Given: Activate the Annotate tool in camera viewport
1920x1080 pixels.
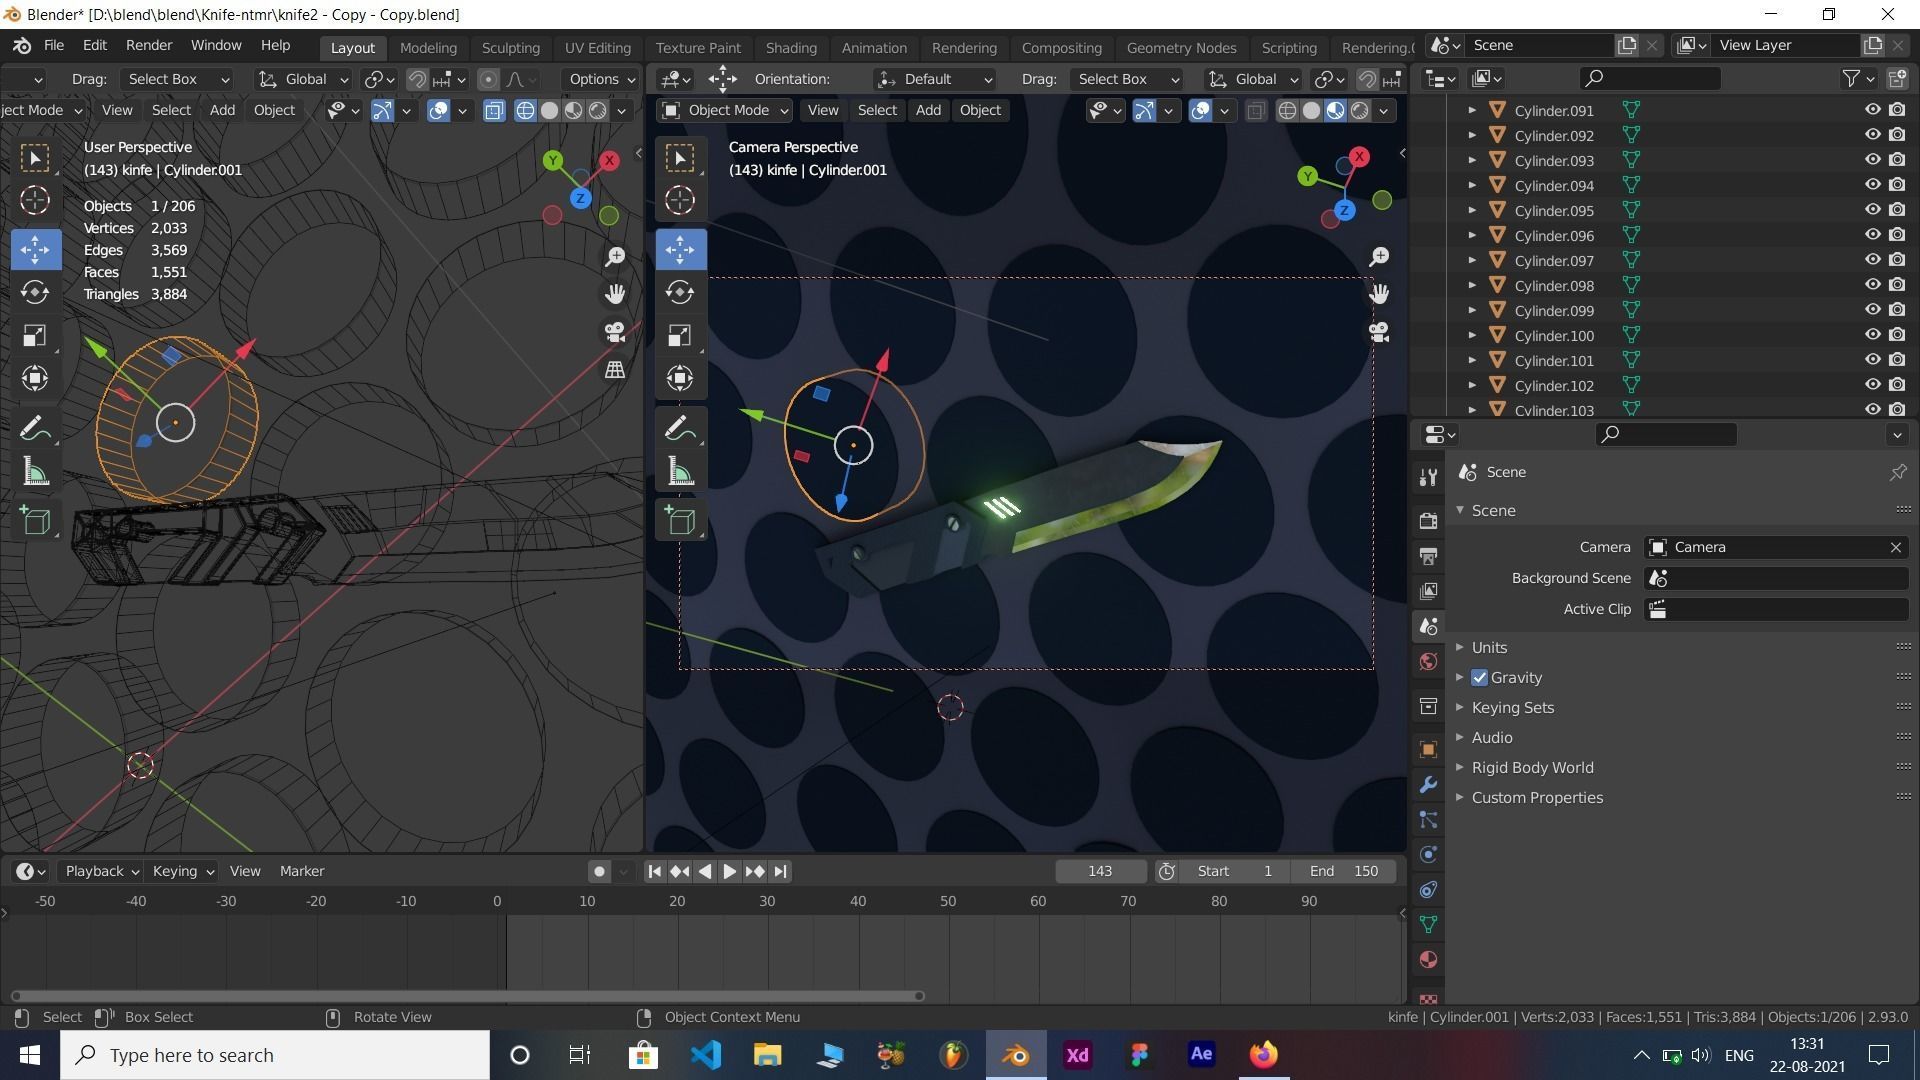Looking at the screenshot, I should click(680, 428).
